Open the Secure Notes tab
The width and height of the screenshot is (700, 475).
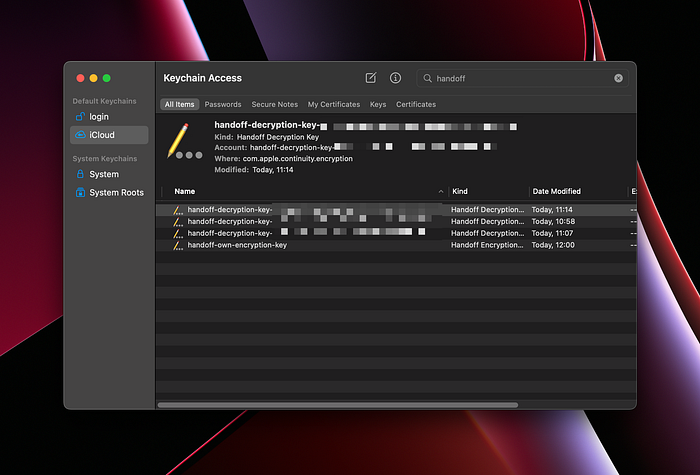275,104
